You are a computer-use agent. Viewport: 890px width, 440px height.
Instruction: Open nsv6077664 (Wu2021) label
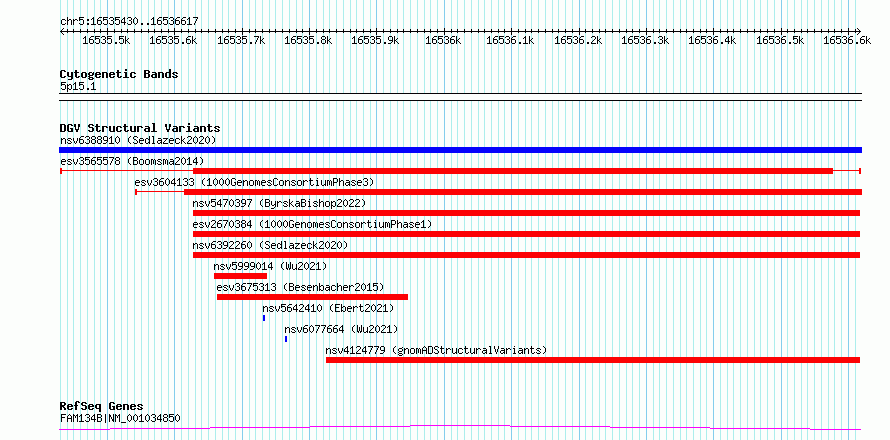point(341,329)
